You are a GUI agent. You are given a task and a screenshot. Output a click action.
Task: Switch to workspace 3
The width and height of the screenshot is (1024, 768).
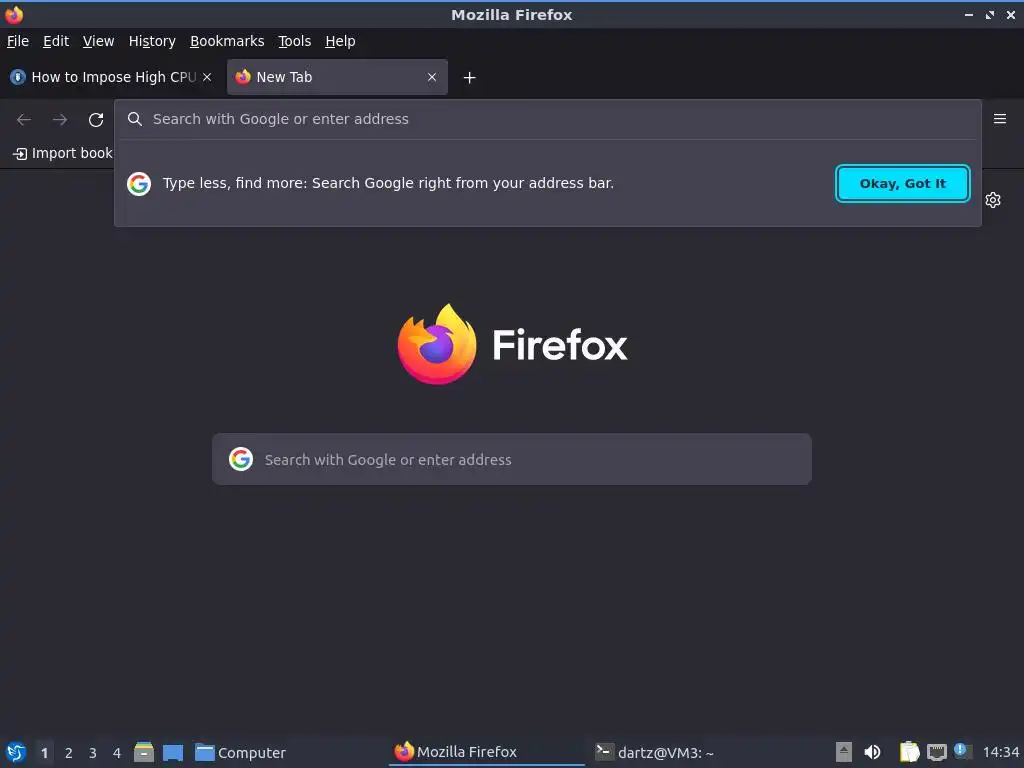coord(93,753)
